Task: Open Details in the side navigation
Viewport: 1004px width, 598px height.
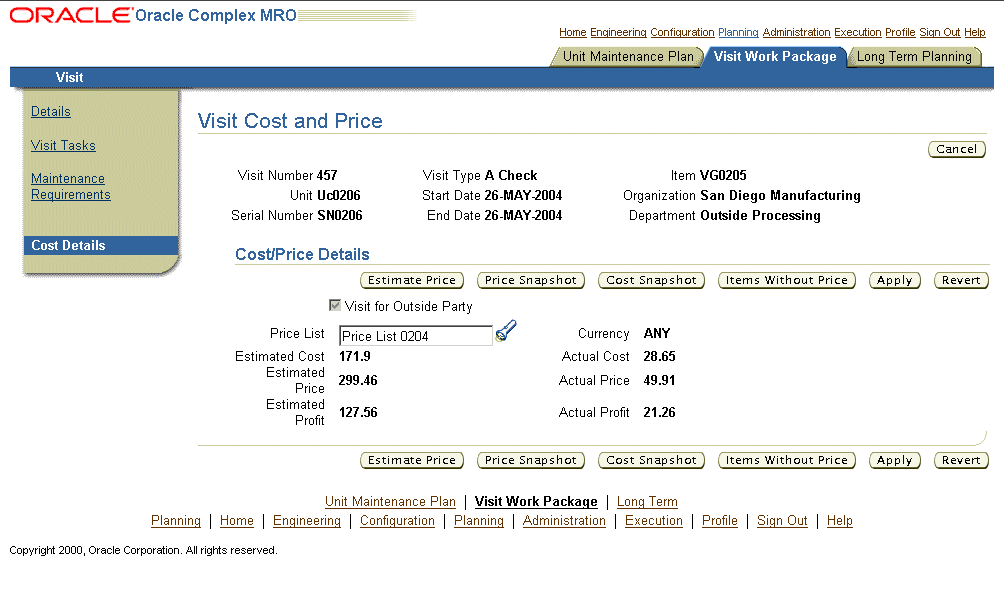Action: pos(51,111)
